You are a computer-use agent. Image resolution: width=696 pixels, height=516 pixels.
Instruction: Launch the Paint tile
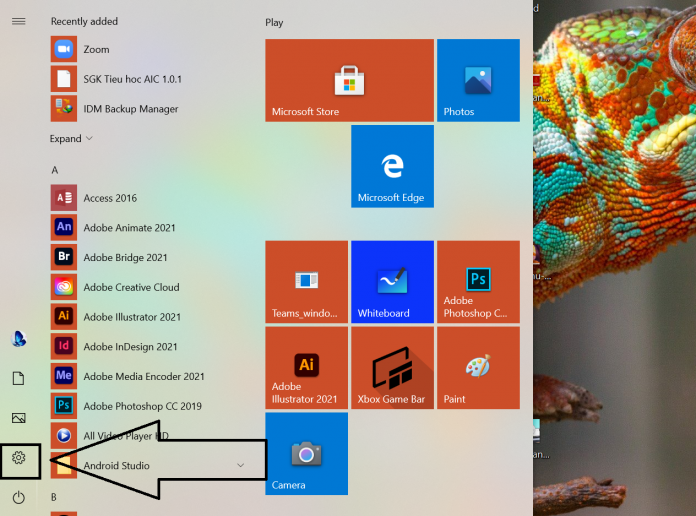coord(478,368)
